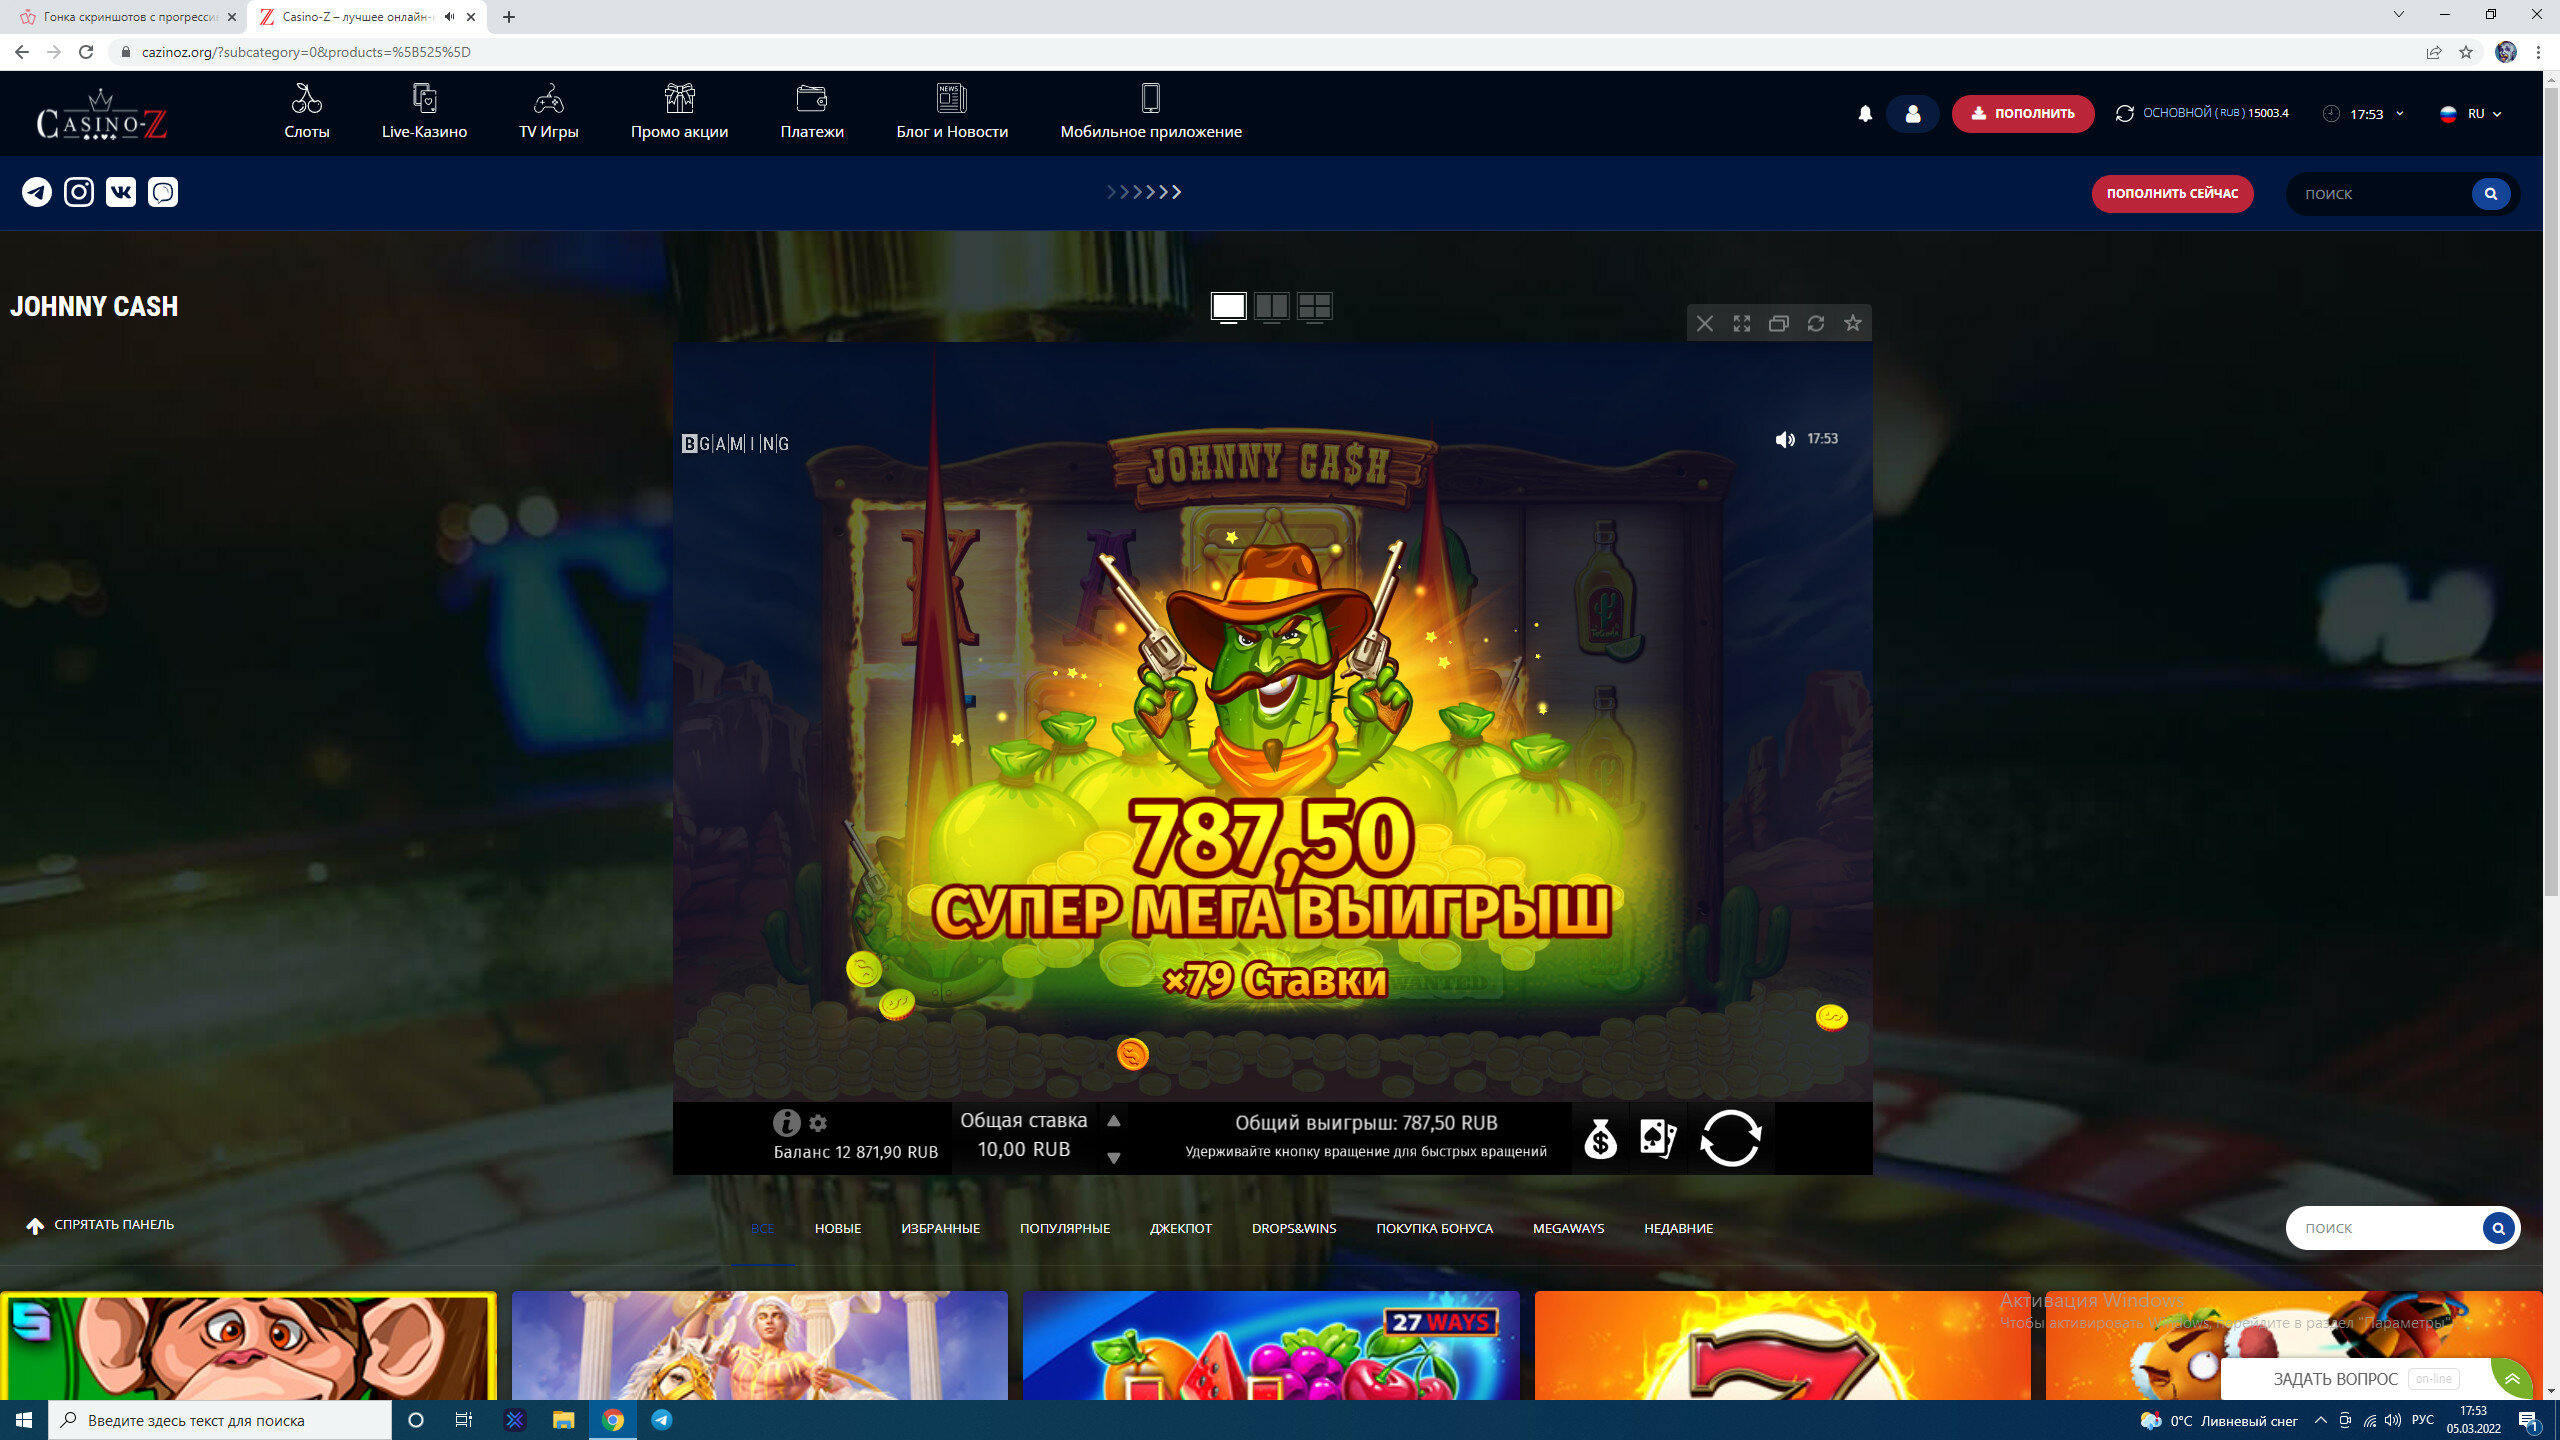The image size is (2560, 1440).
Task: Click the top ПОИСК search field
Action: pyautogui.click(x=2380, y=194)
